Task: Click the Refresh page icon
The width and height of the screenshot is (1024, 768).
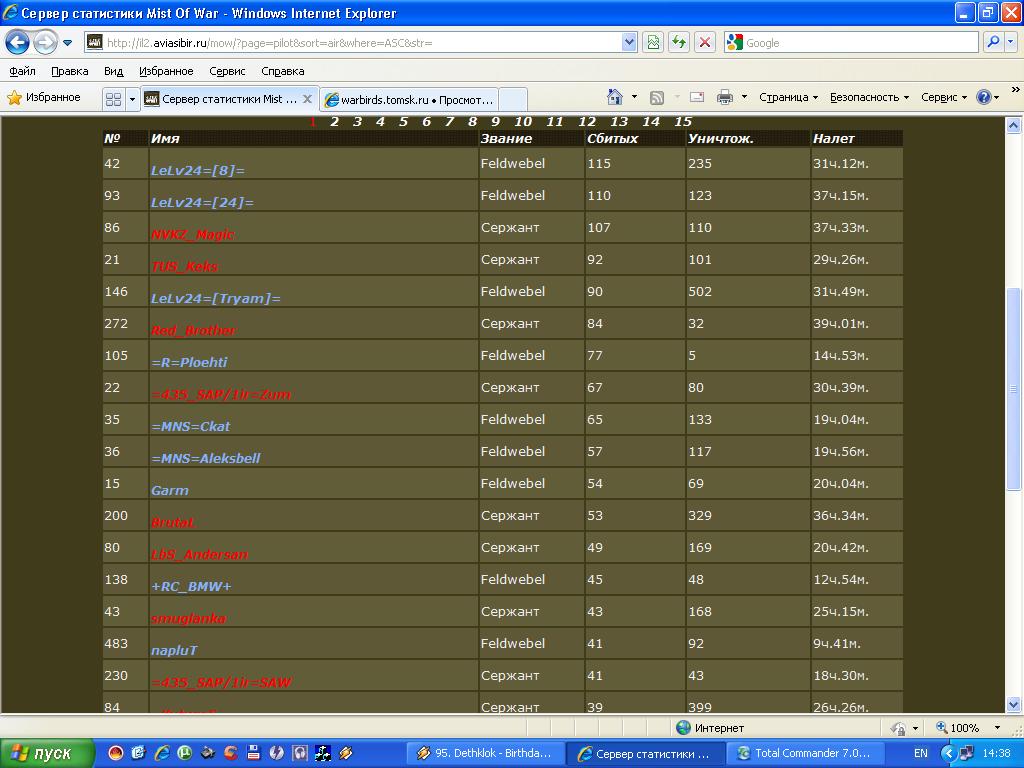Action: (x=679, y=42)
